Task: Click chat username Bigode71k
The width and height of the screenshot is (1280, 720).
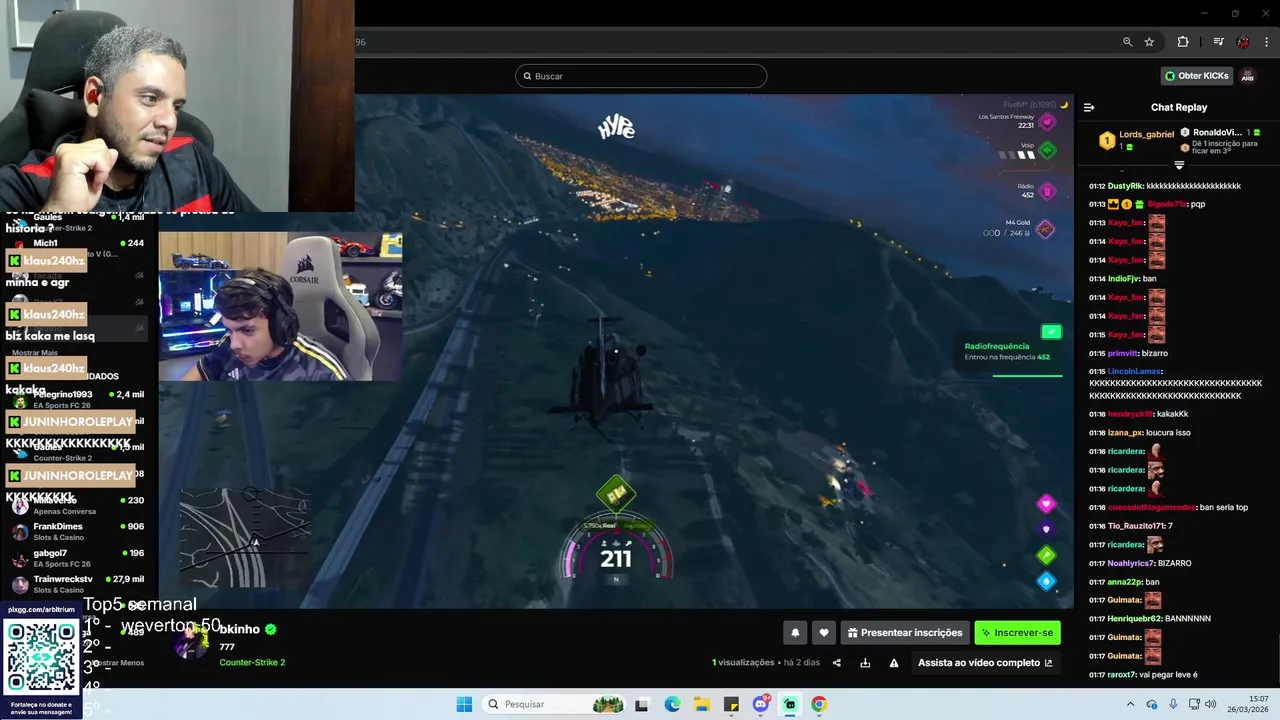Action: pos(1167,204)
